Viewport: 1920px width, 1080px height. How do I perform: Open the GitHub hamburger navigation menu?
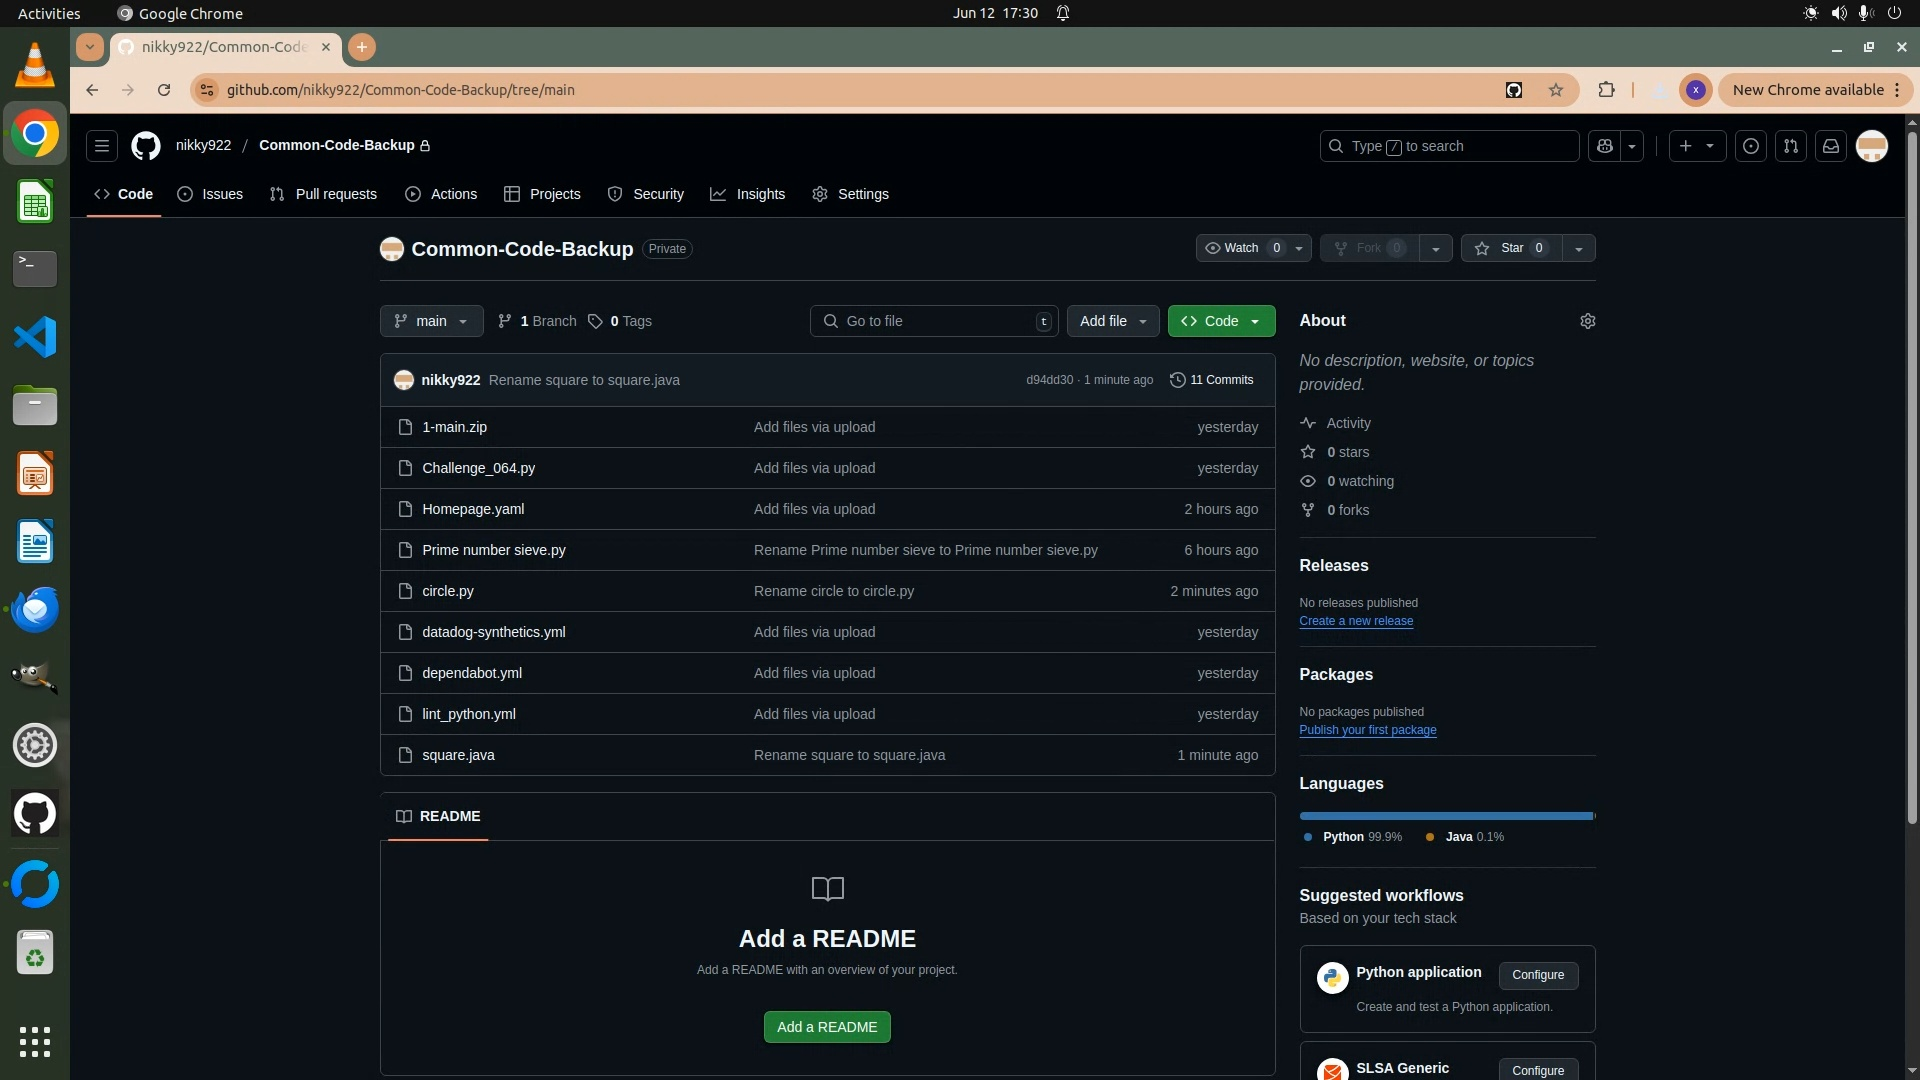pos(101,146)
